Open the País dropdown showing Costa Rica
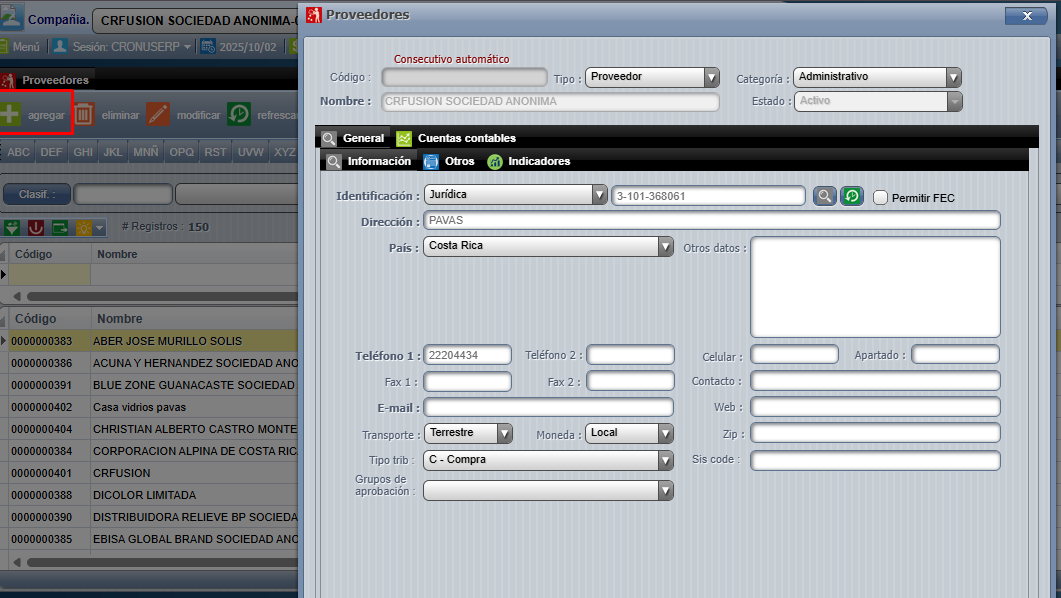 (548, 246)
